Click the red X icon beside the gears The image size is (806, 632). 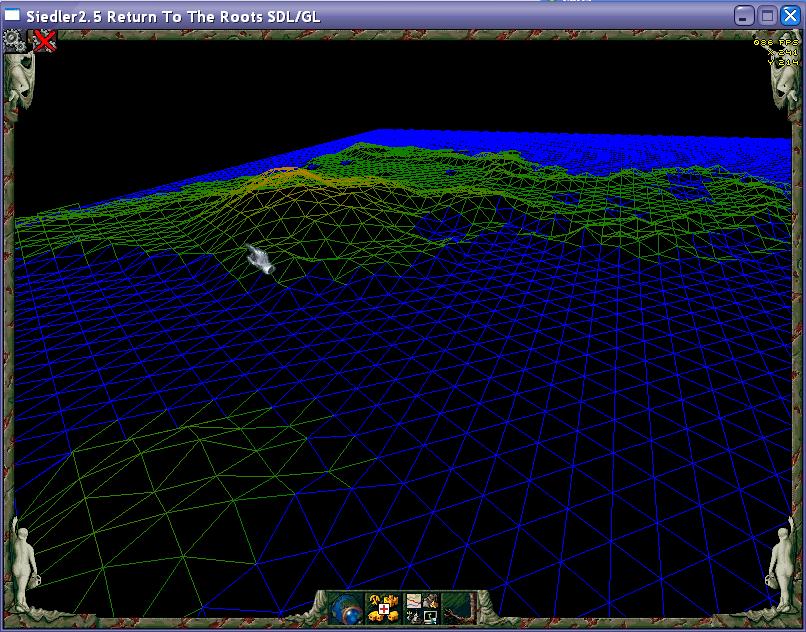(45, 40)
